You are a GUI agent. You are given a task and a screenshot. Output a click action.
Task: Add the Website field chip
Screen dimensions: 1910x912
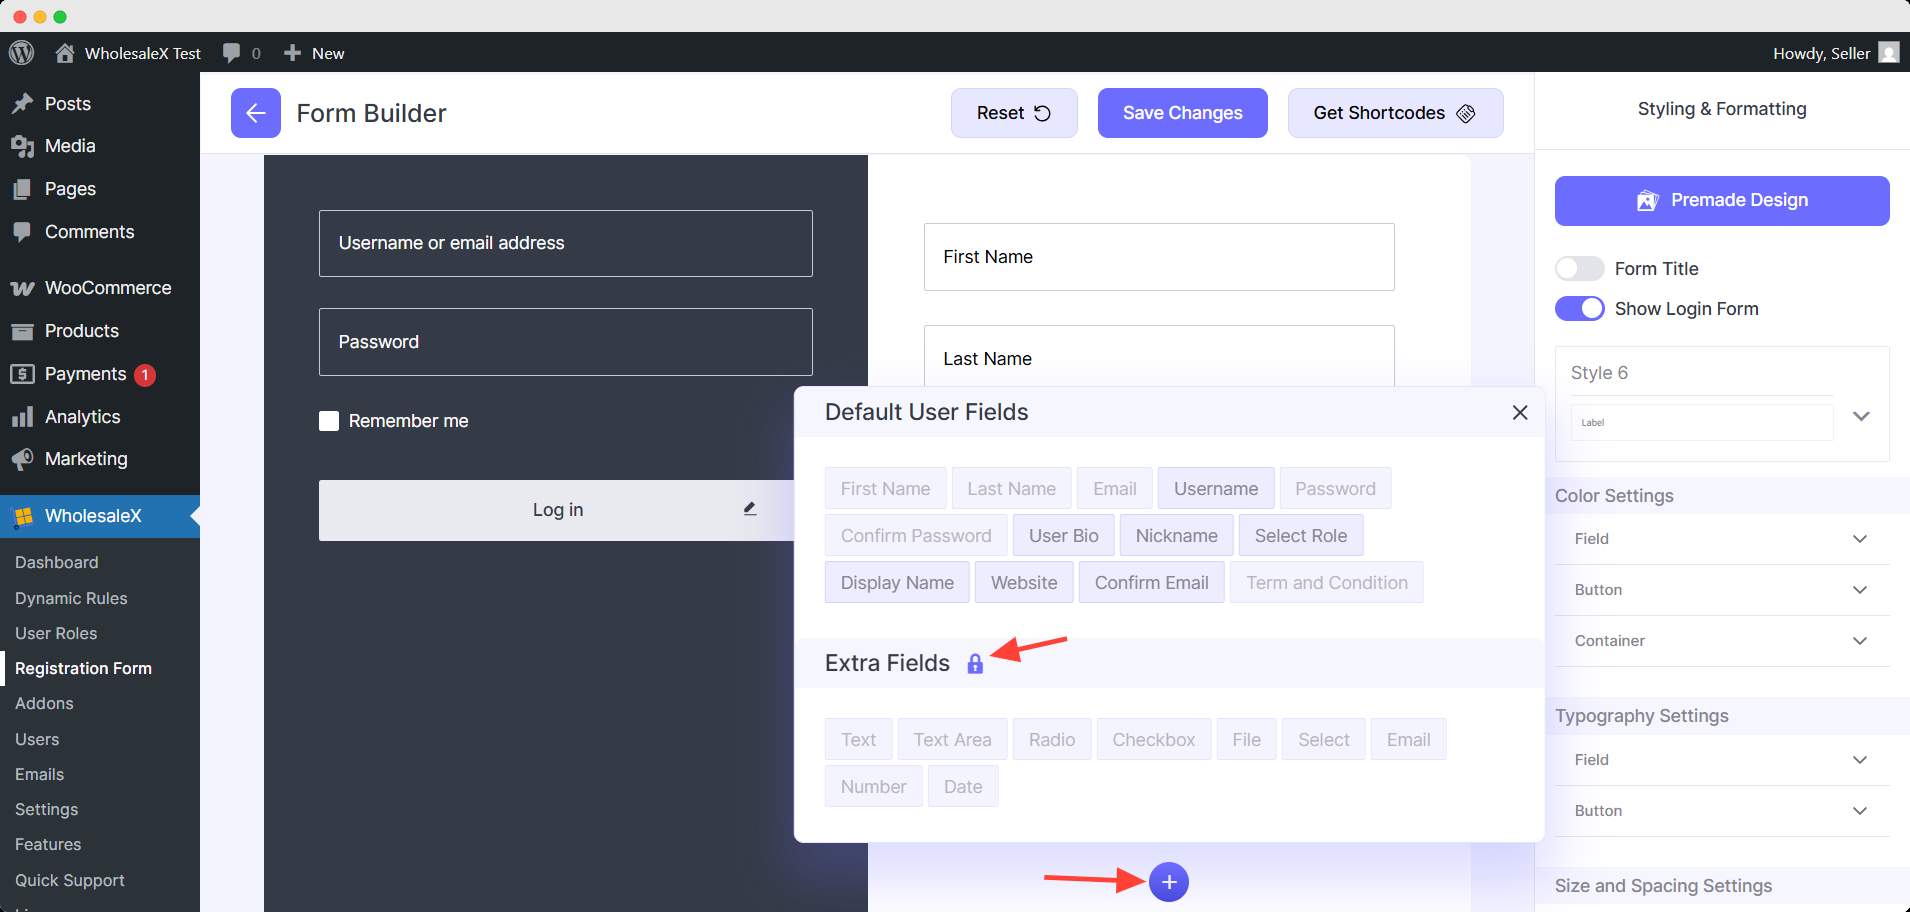(1024, 582)
